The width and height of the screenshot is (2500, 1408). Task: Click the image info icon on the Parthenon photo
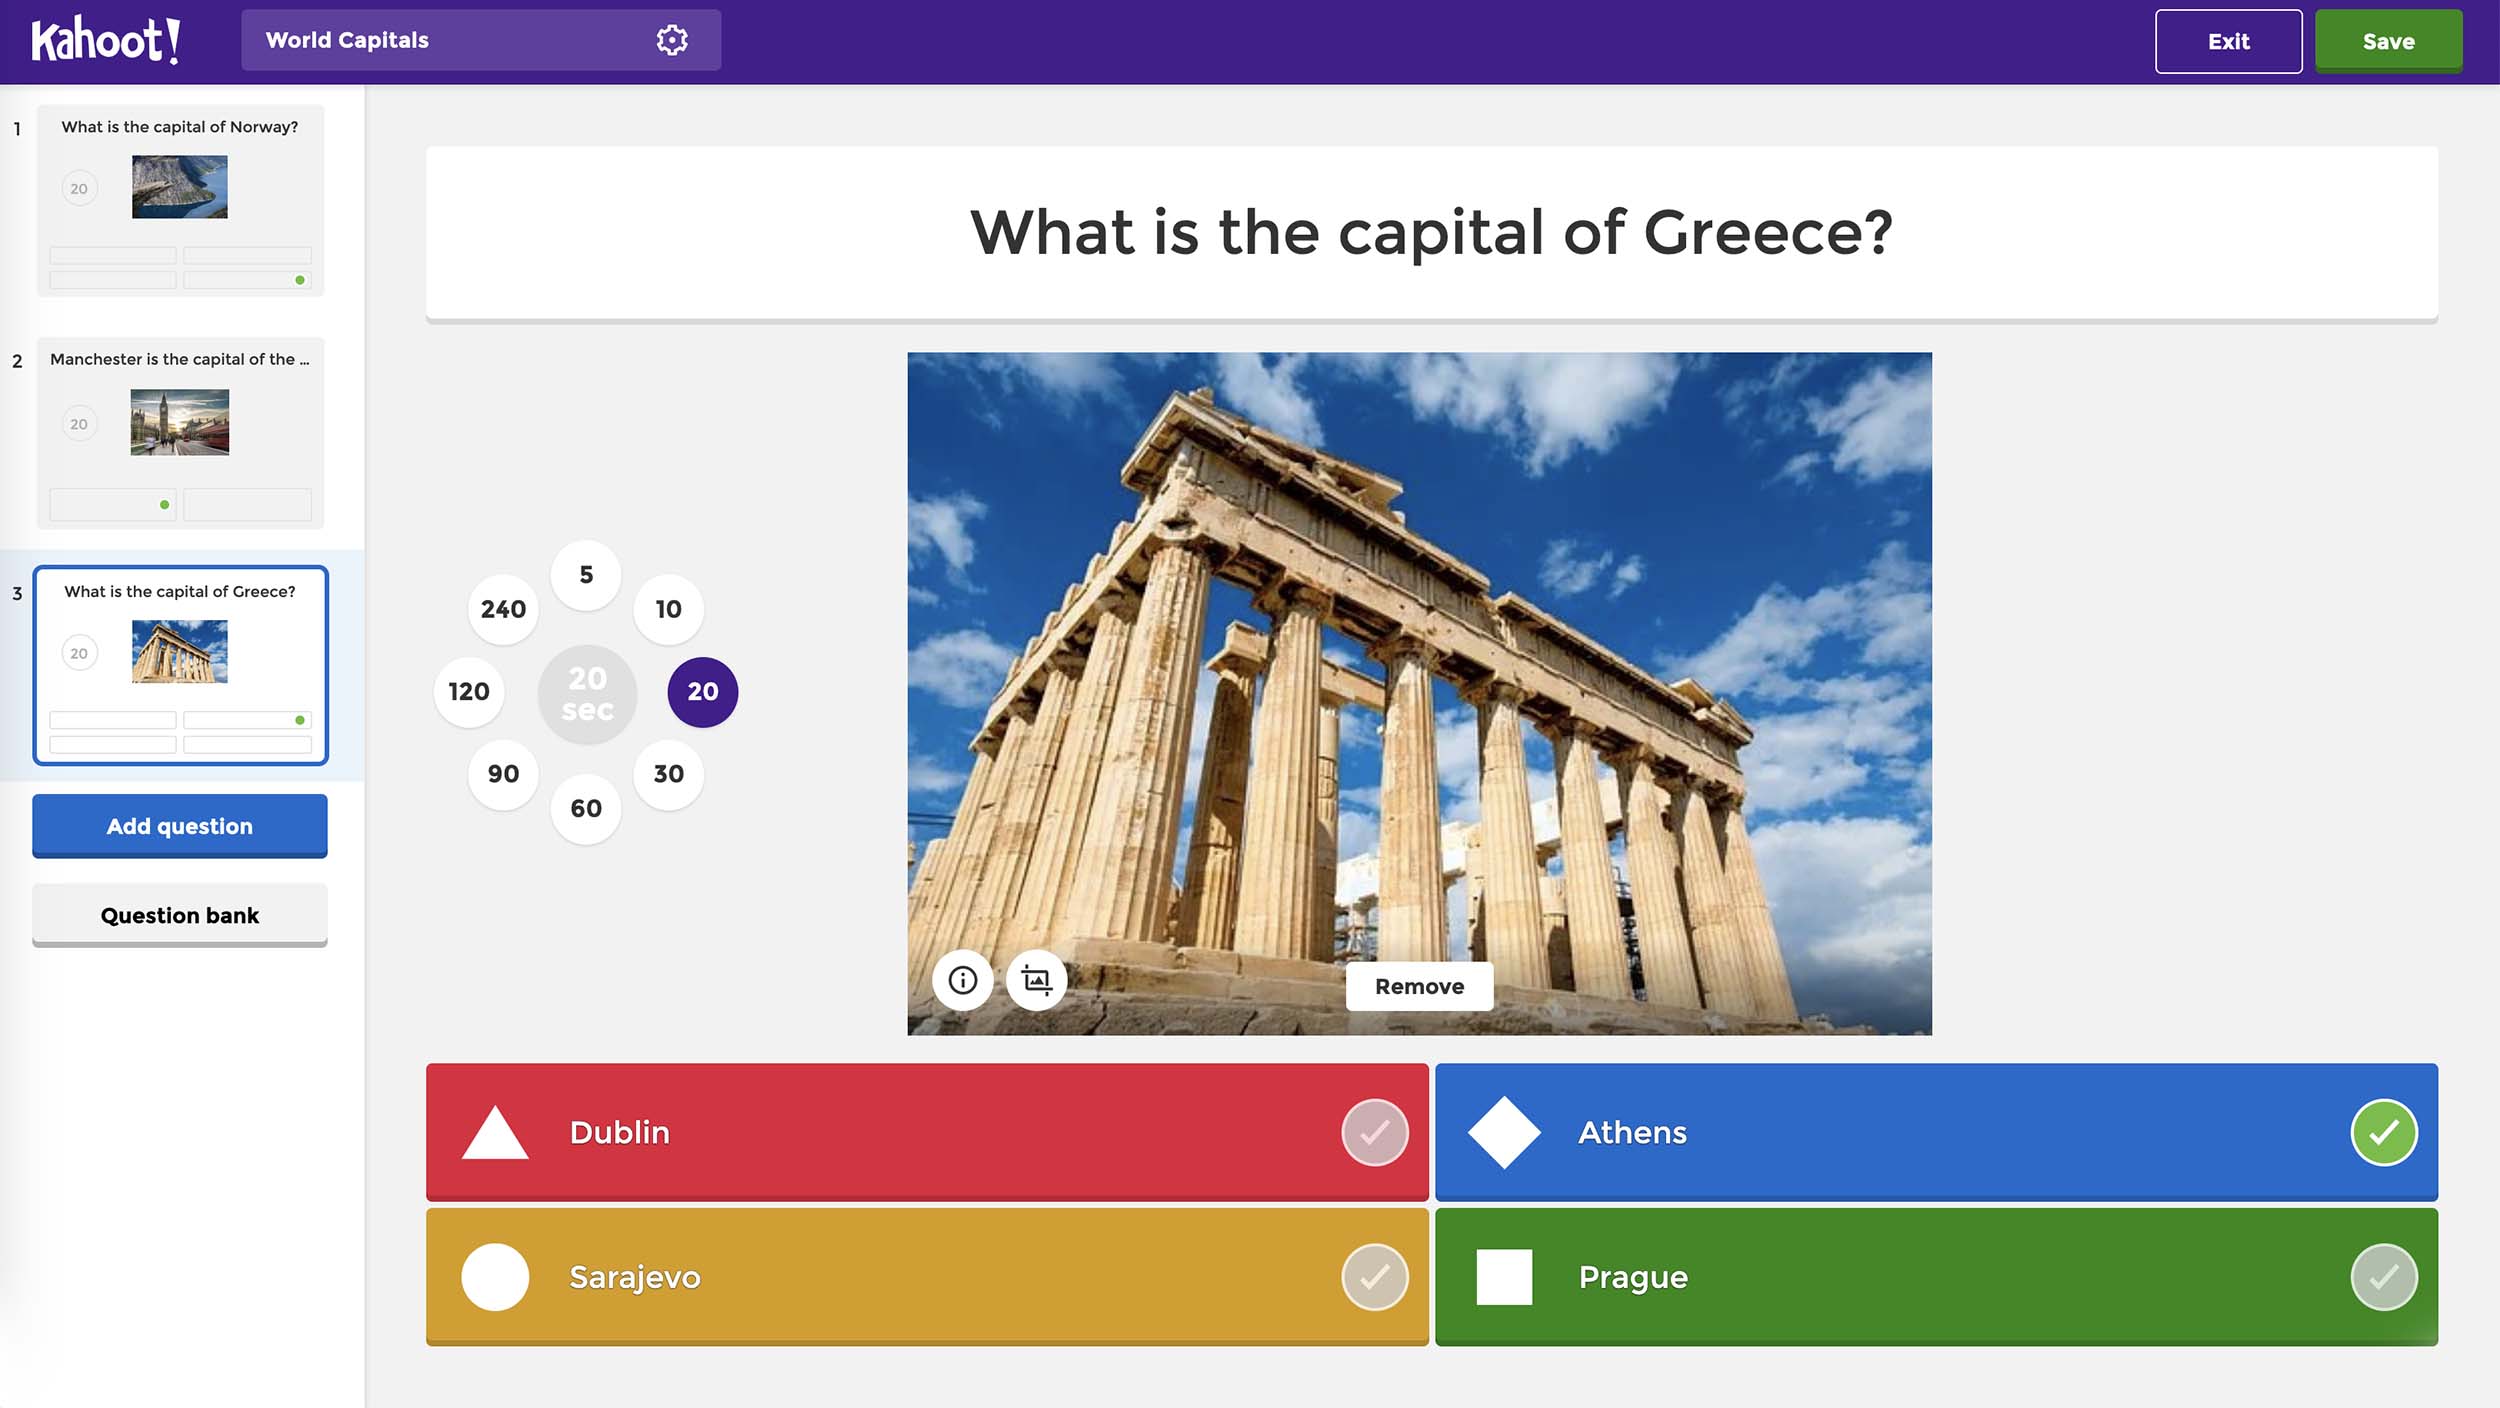[962, 979]
